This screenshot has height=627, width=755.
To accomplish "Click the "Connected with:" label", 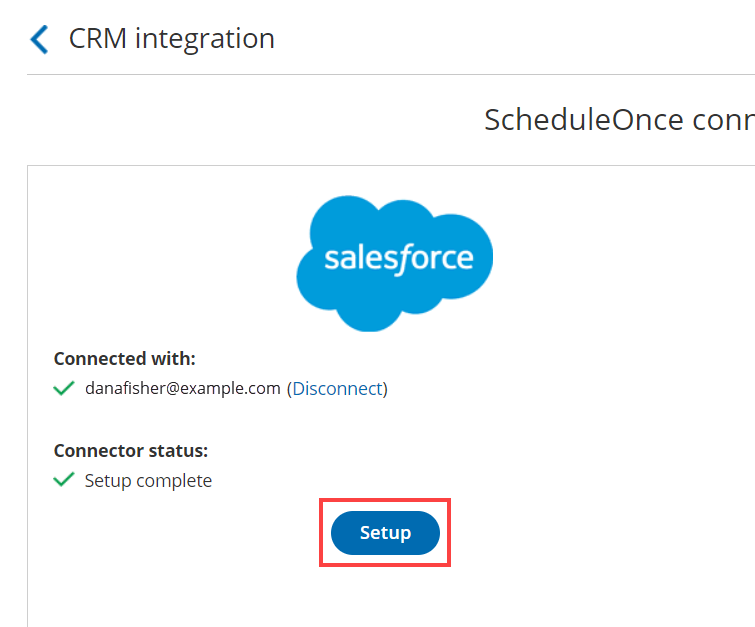I will point(125,359).
